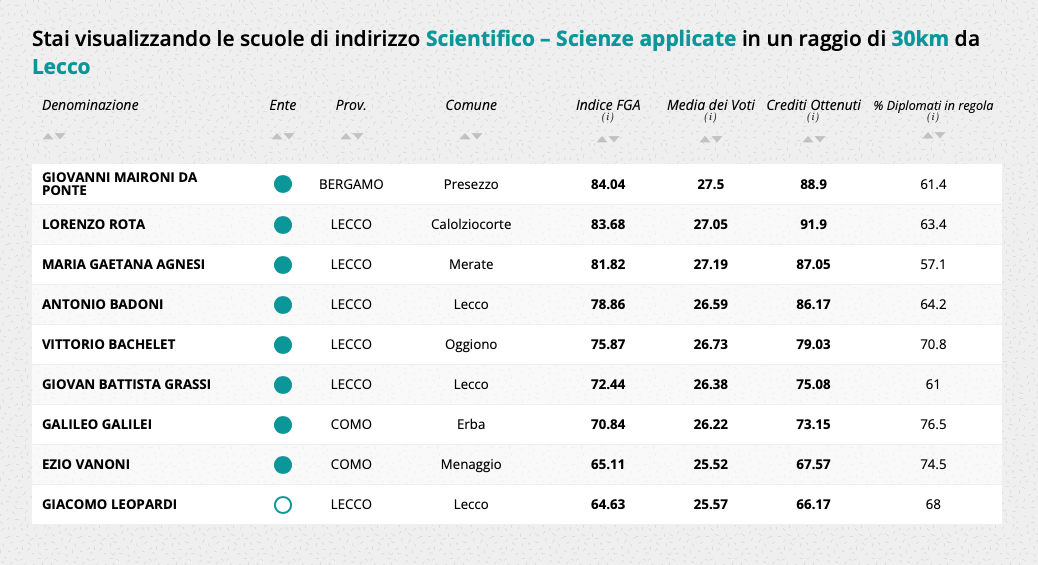Viewport: 1038px width, 565px height.
Task: Select the Antonio Badoni school name
Action: click(x=102, y=304)
